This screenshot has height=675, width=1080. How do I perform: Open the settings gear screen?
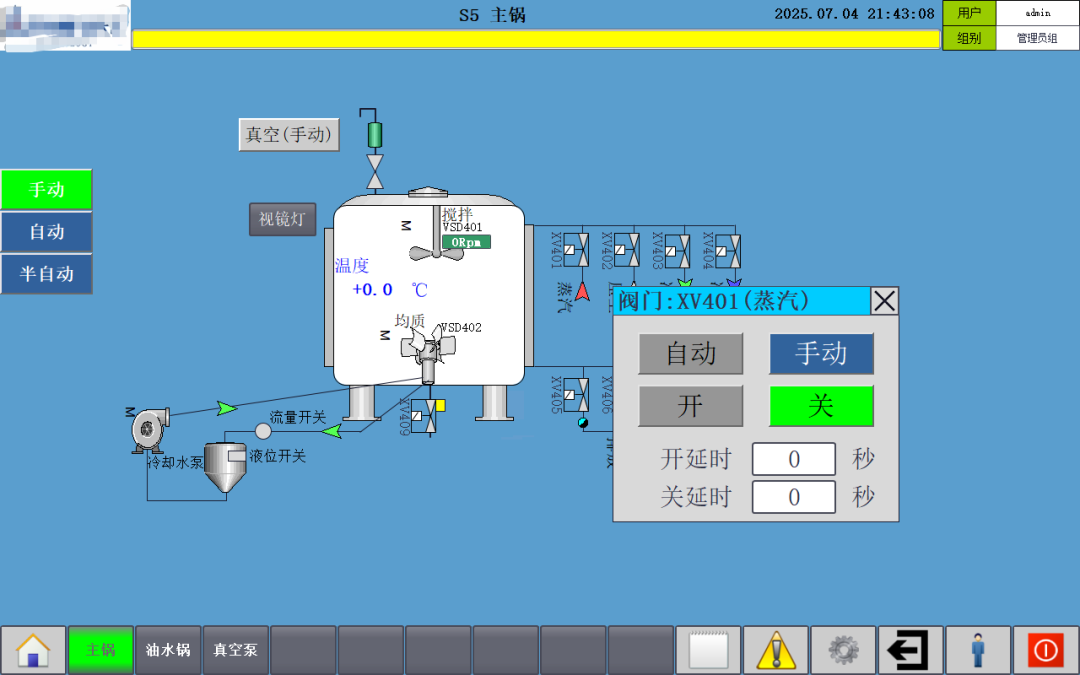844,649
